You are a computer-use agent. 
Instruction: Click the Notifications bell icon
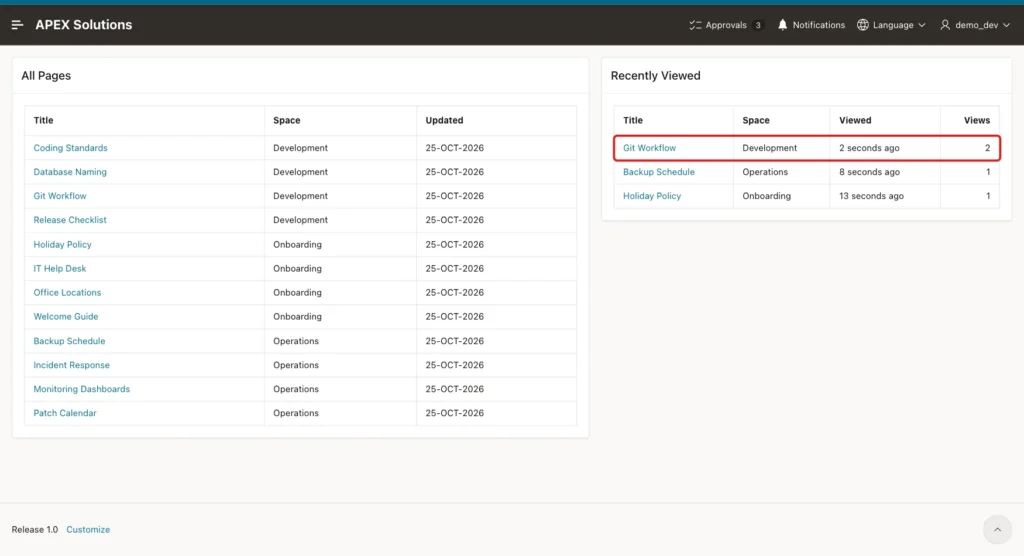782,25
